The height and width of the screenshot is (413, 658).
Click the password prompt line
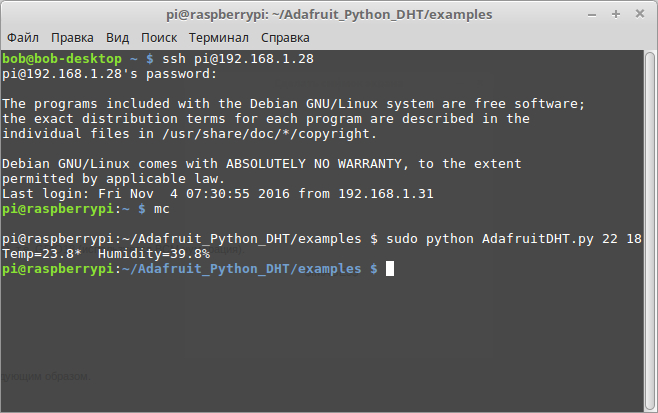110,74
